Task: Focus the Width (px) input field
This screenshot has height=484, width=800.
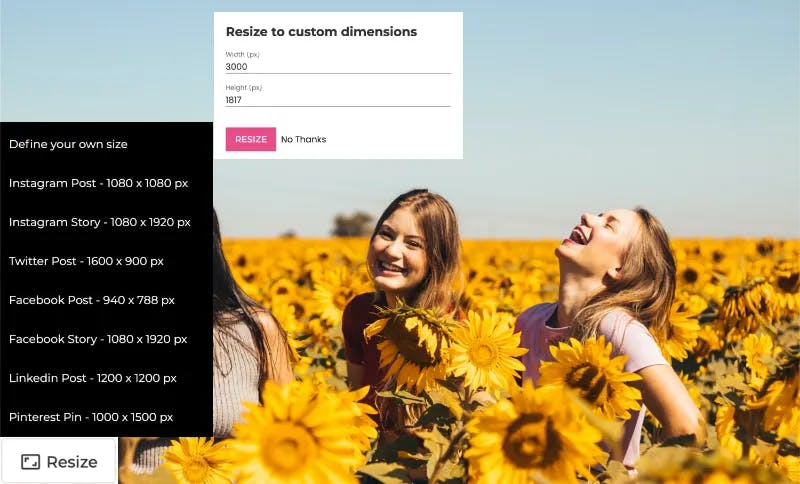Action: point(338,67)
